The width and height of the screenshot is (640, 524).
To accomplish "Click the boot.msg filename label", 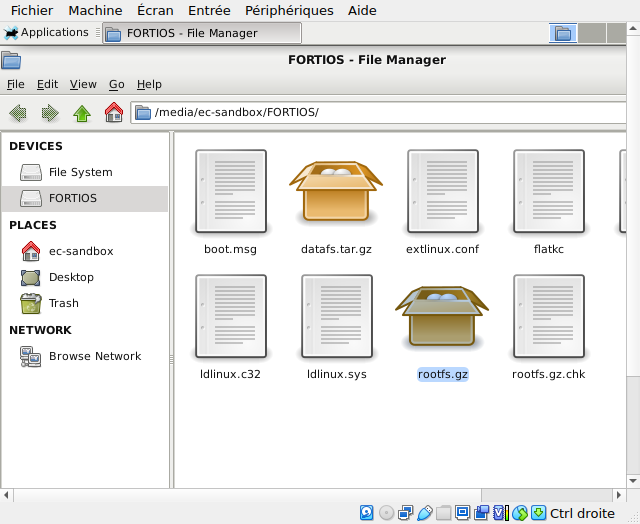I will click(230, 249).
